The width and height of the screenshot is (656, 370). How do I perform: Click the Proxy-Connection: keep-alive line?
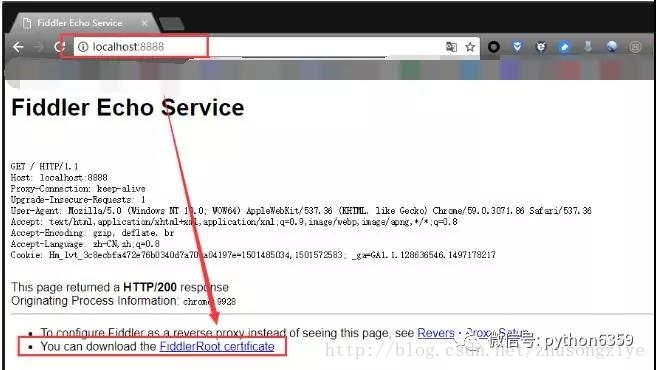click(x=78, y=189)
